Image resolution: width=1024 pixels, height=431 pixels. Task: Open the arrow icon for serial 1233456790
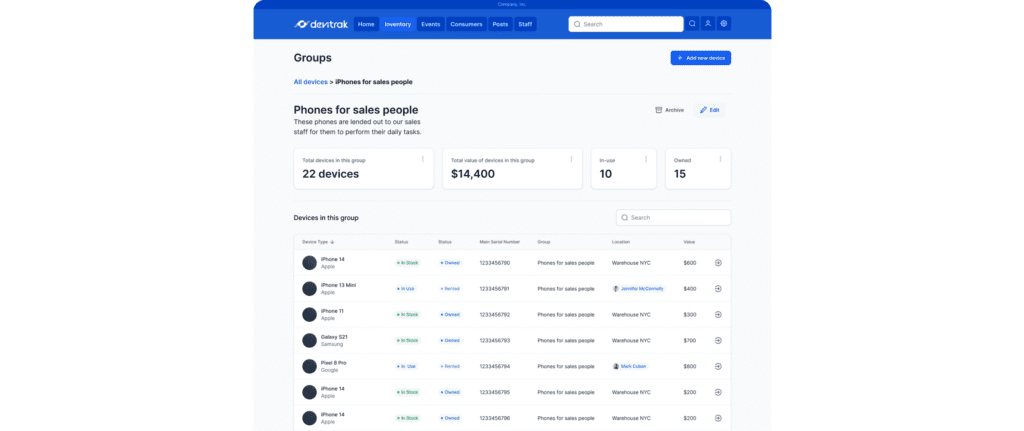point(718,263)
